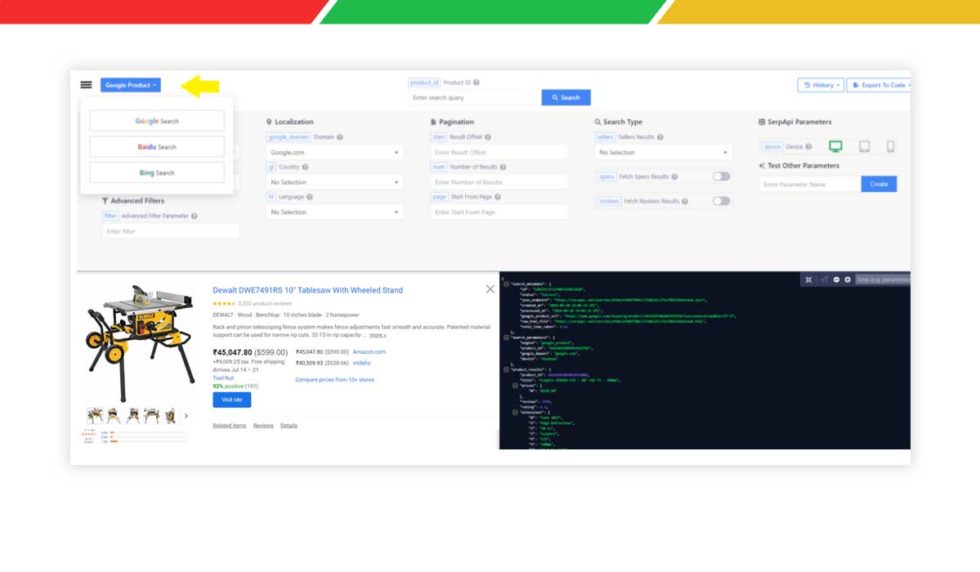The width and height of the screenshot is (980, 572).
Task: Open the hamburger menu icon
Action: (86, 85)
